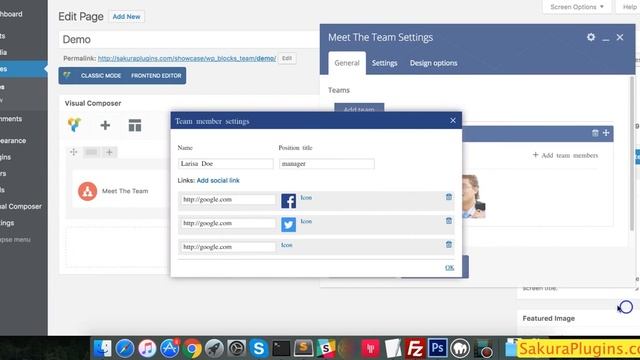Delete the Twitter social link row

point(449,220)
